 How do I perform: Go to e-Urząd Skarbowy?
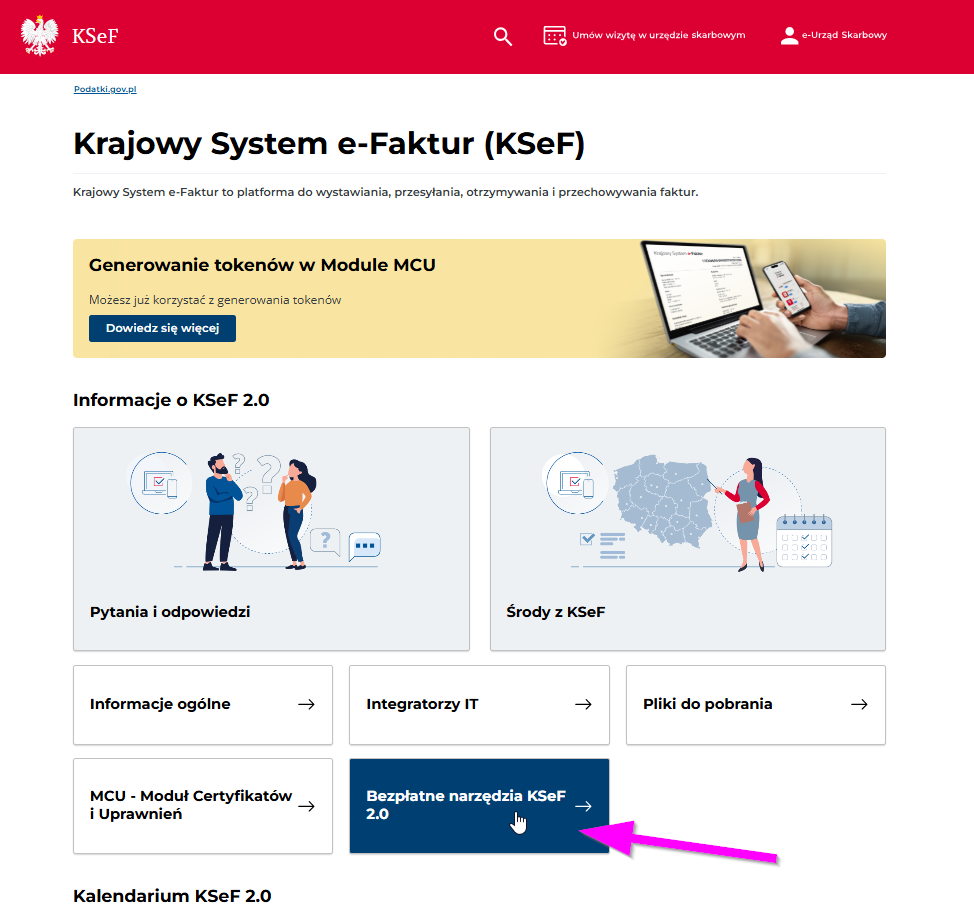(x=843, y=36)
